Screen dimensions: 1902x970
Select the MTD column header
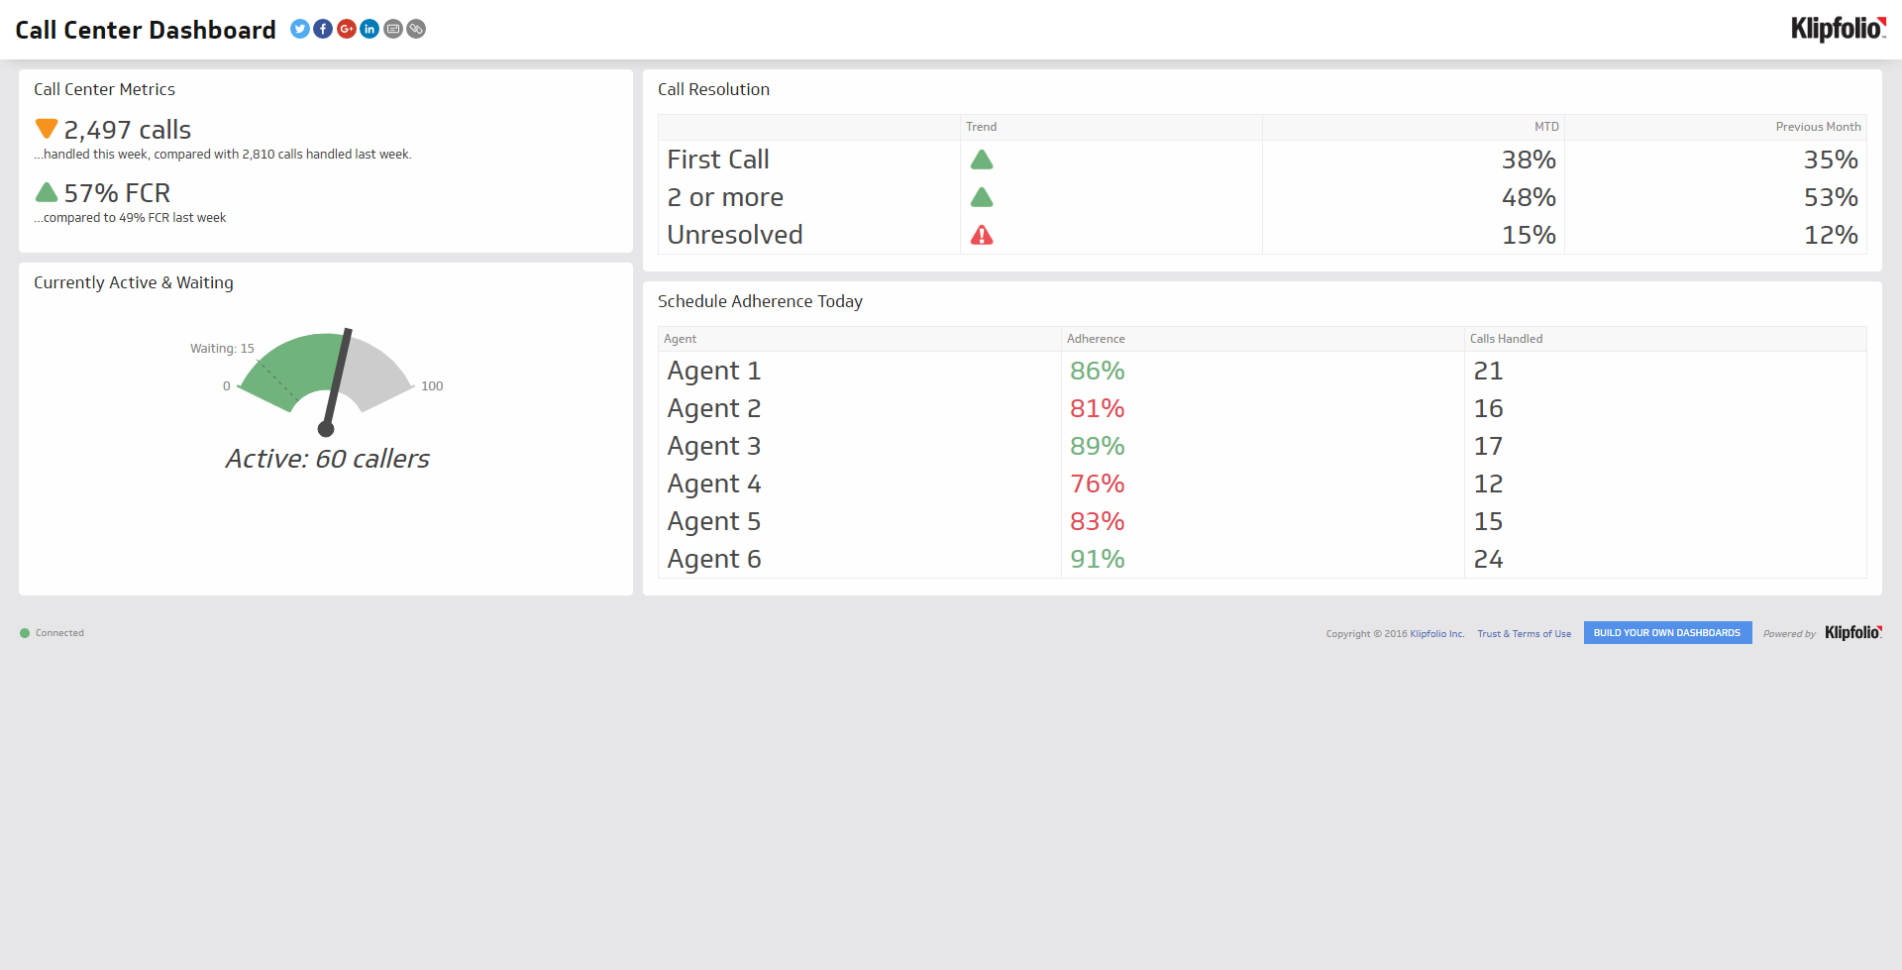point(1546,126)
